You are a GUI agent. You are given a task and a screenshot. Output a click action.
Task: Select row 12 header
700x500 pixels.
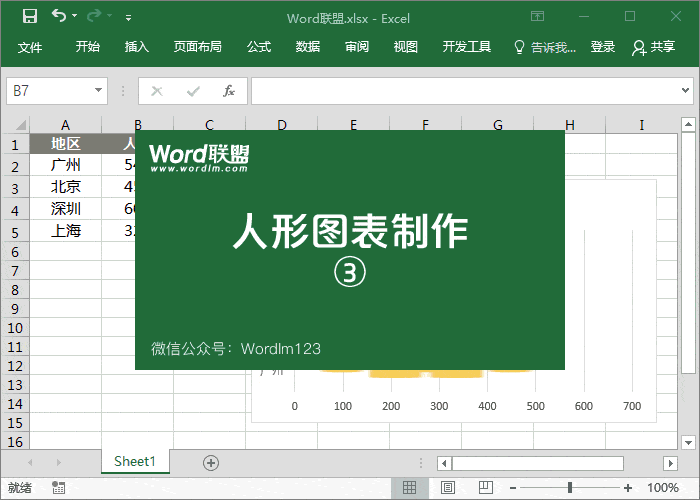coord(15,366)
